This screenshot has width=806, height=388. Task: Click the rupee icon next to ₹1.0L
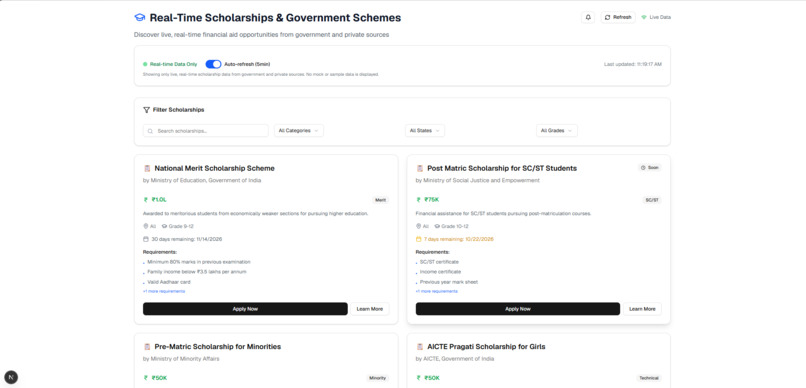tap(146, 200)
